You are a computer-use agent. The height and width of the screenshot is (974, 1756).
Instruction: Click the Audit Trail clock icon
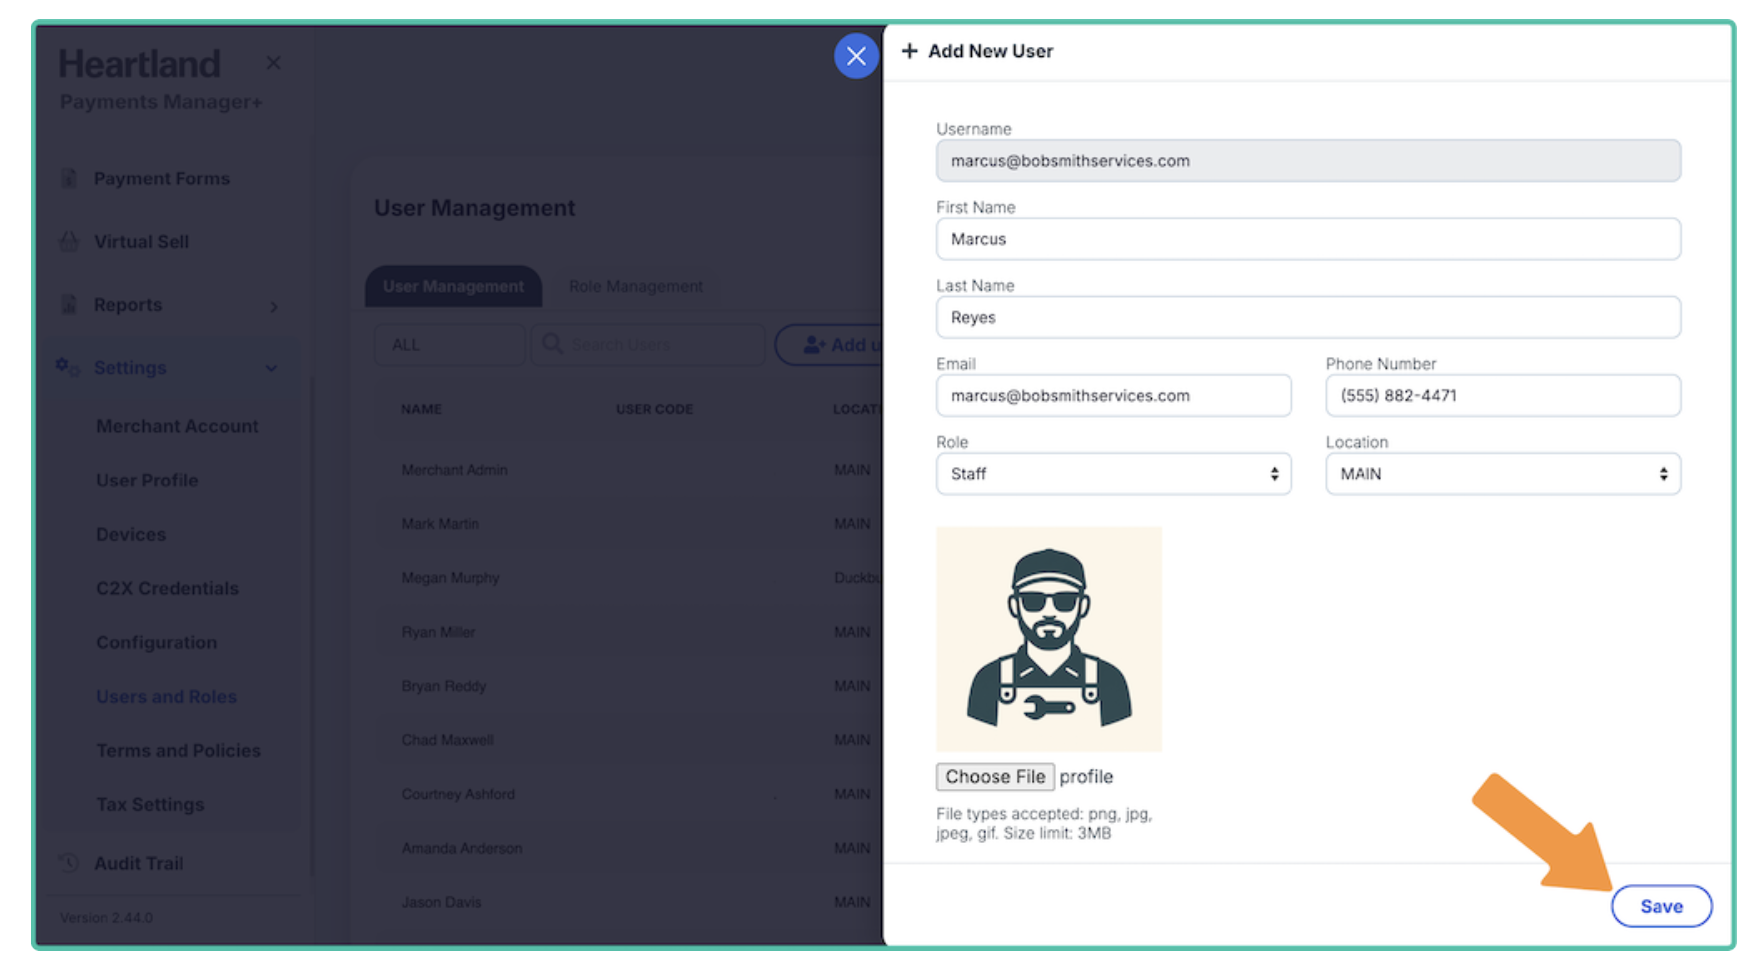(x=69, y=863)
